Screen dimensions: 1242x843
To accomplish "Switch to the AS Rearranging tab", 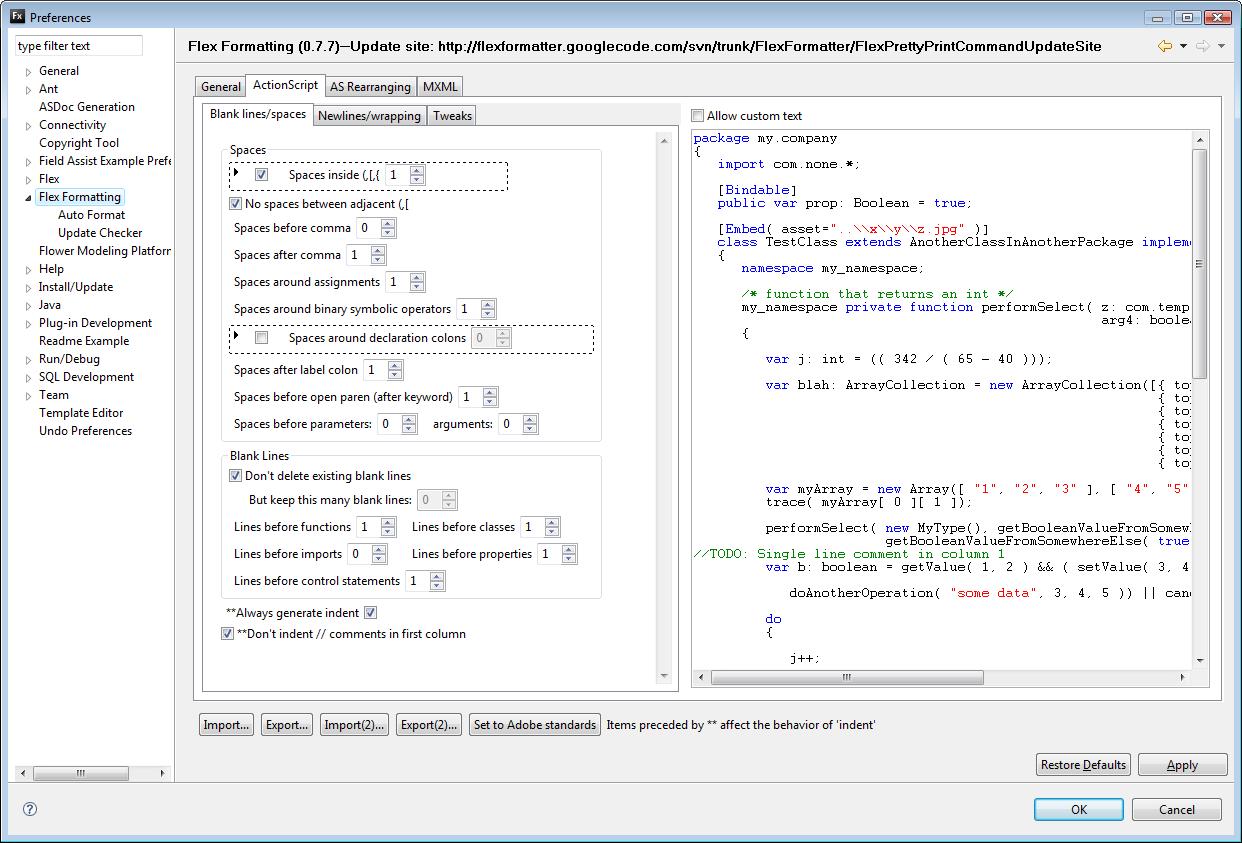I will 370,87.
